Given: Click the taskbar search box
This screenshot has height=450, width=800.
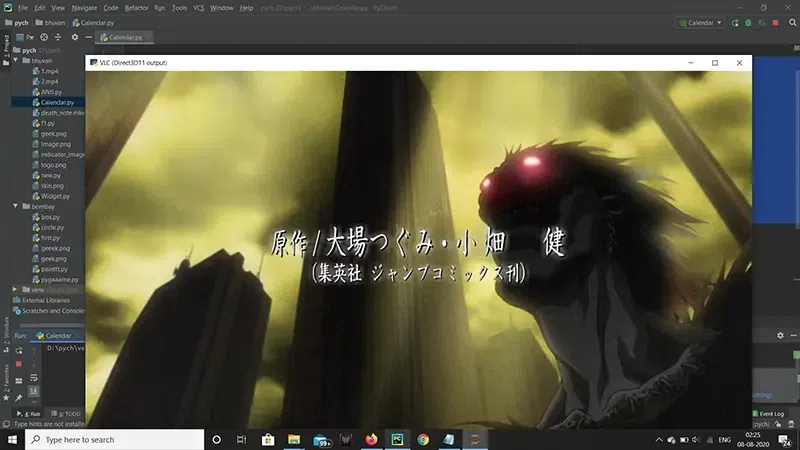Looking at the screenshot, I should [114, 439].
